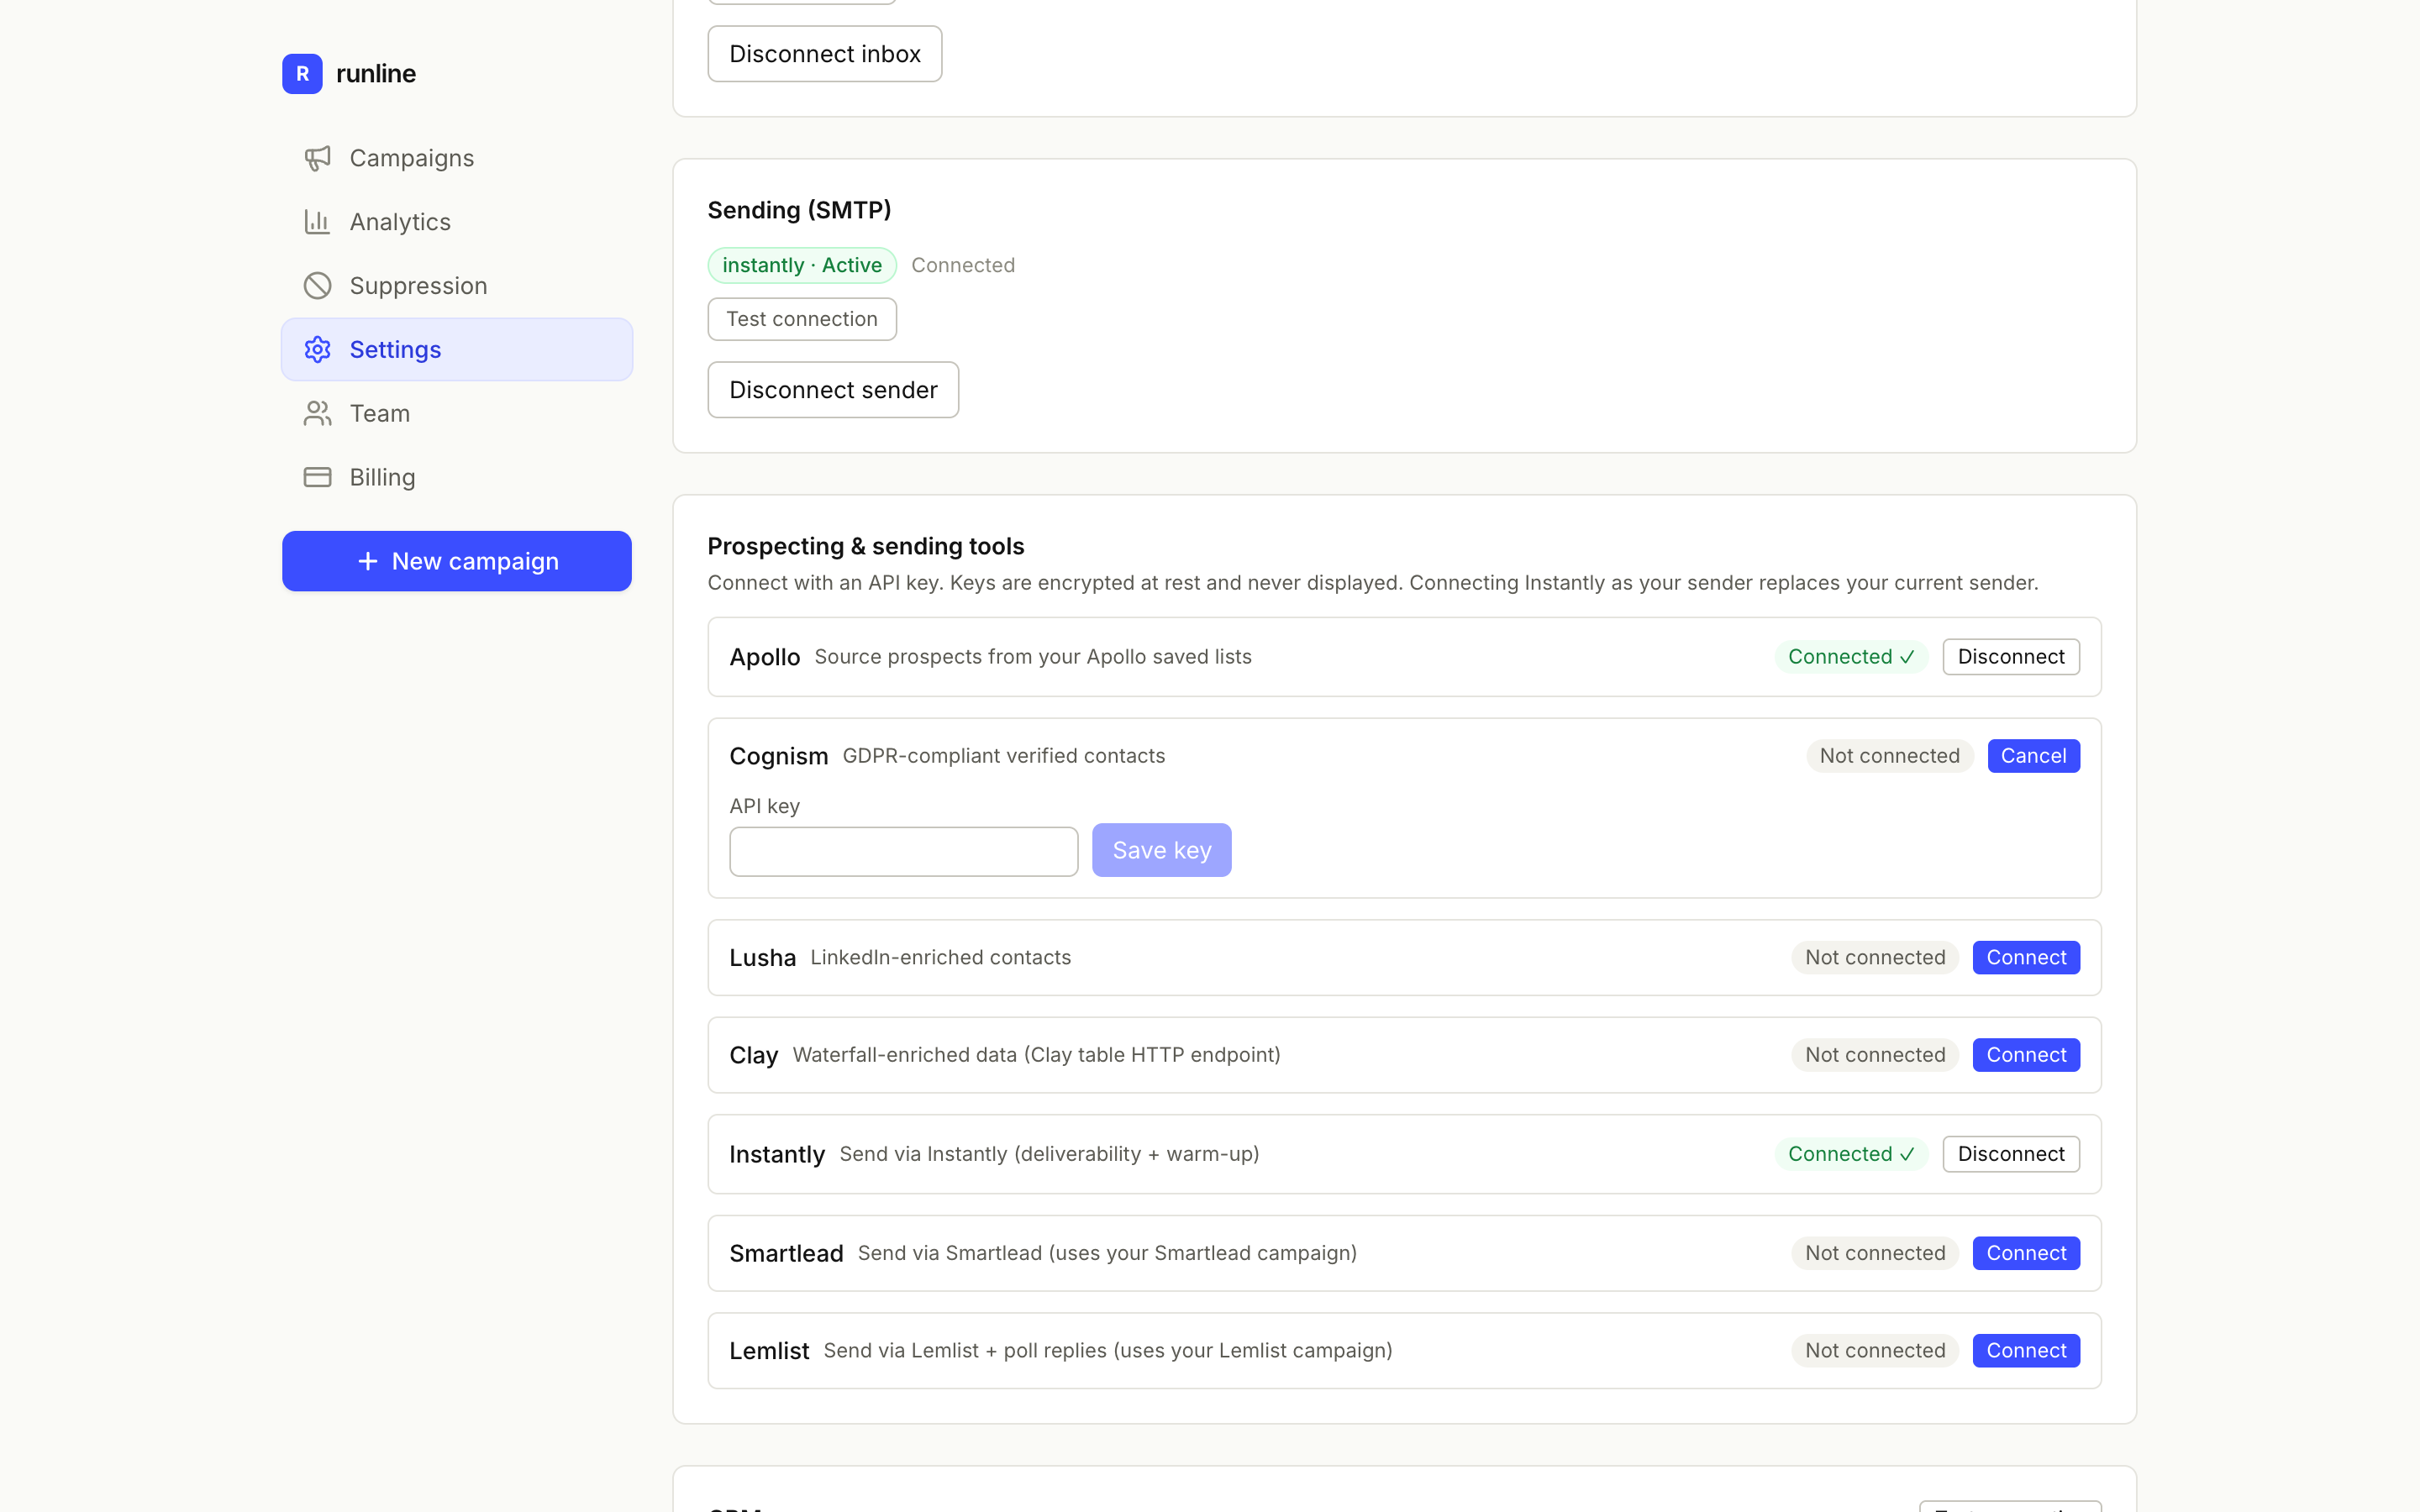Click Clay's Not connected badge
Image resolution: width=2420 pixels, height=1512 pixels.
[1875, 1055]
